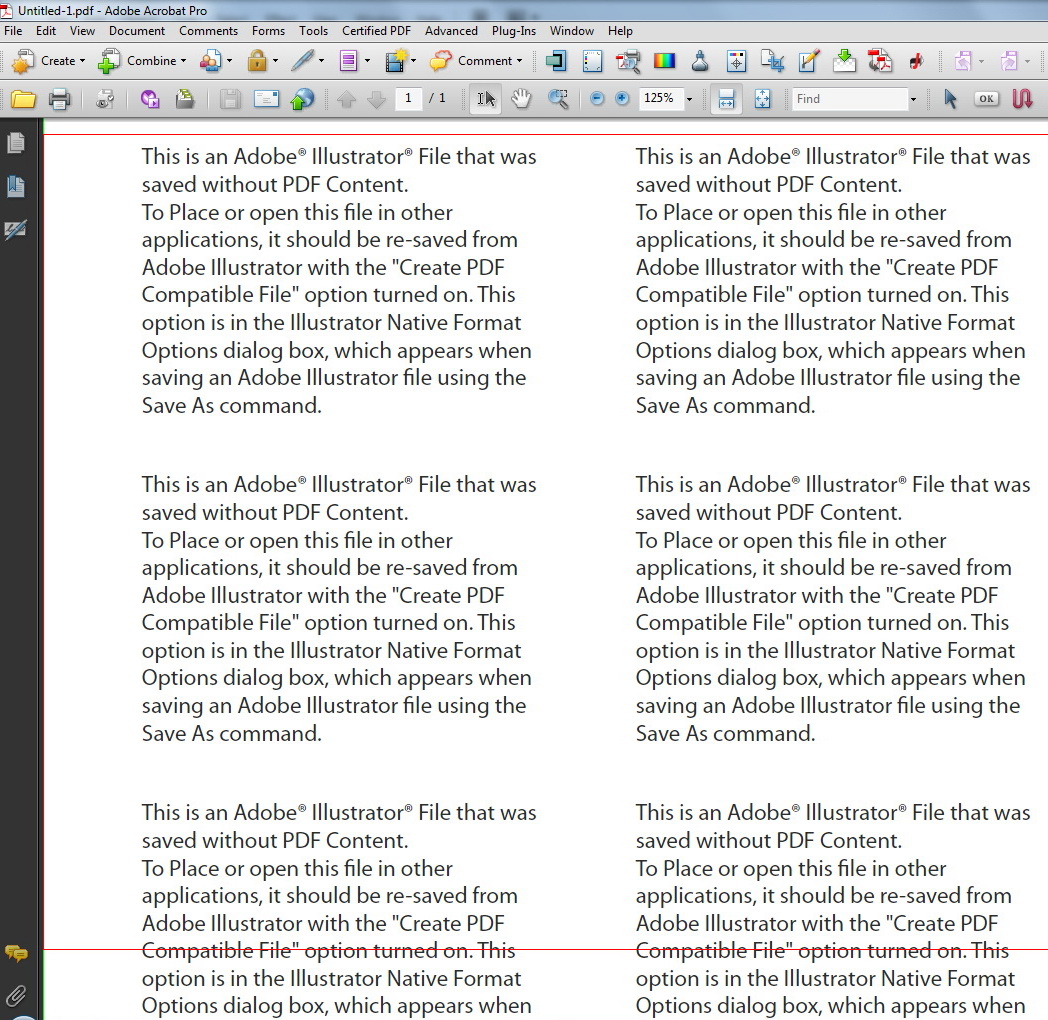Expand the Create dropdown arrow

click(x=83, y=61)
